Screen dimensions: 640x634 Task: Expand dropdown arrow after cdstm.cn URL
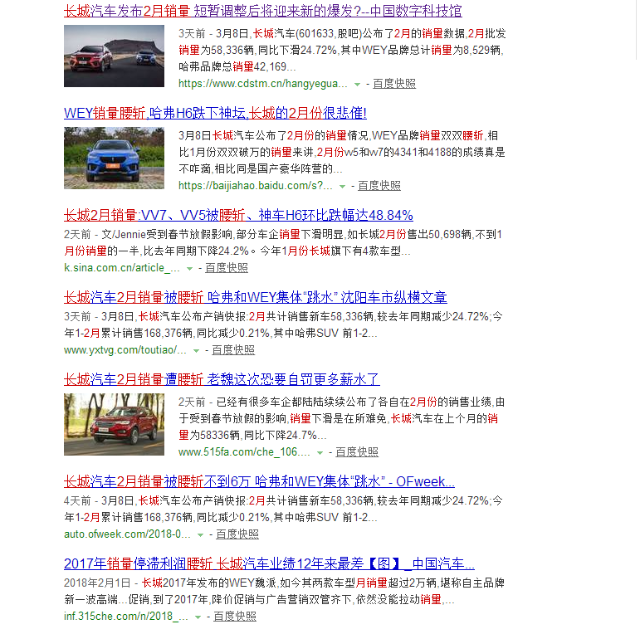[357, 84]
